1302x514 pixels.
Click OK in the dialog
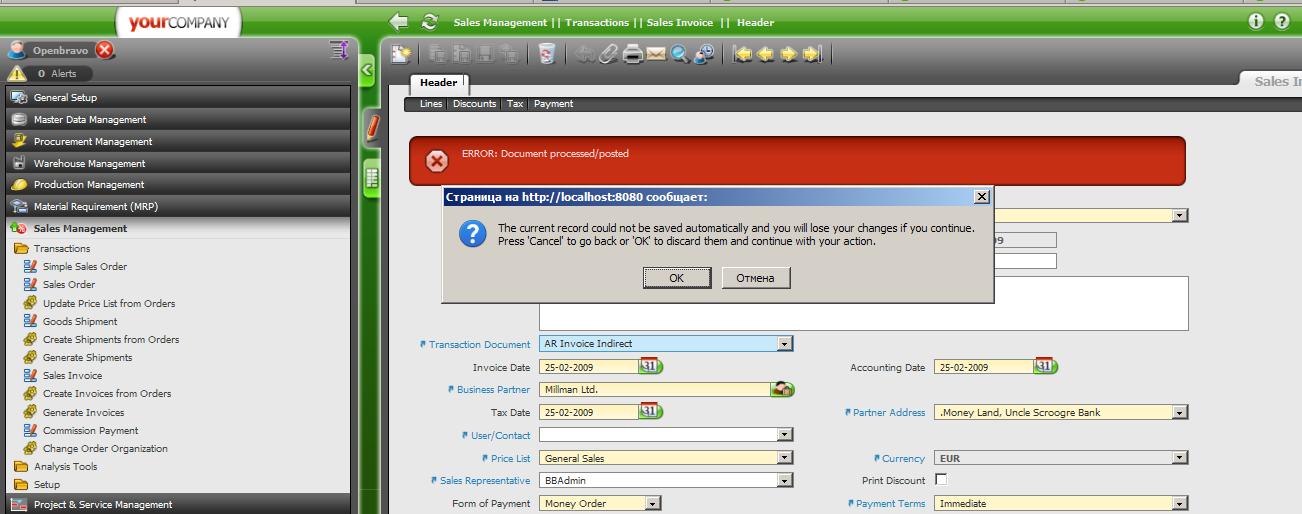pyautogui.click(x=677, y=278)
